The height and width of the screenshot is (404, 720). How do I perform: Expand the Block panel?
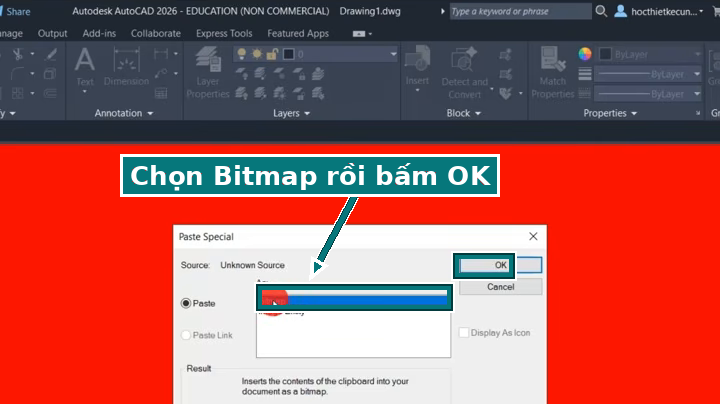463,113
